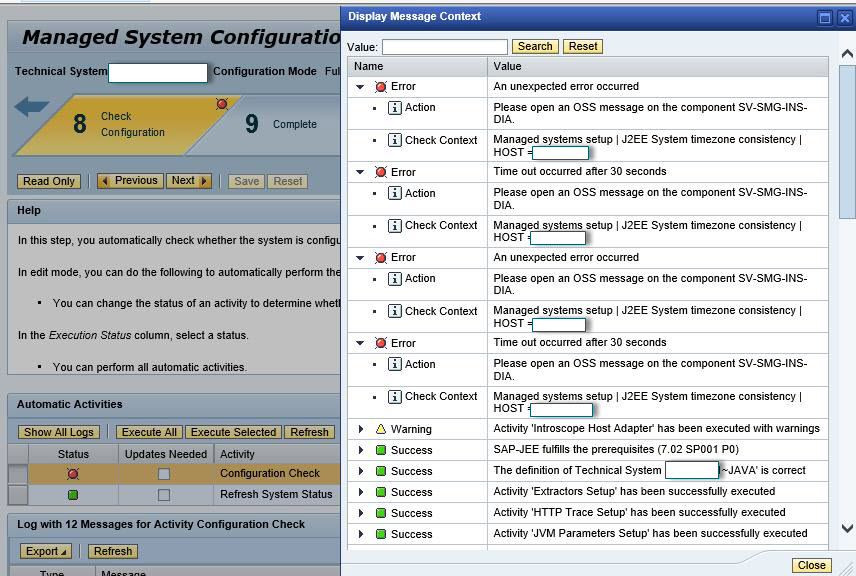Select the 'Refresh System Status' activity text
The image size is (856, 576).
point(276,495)
